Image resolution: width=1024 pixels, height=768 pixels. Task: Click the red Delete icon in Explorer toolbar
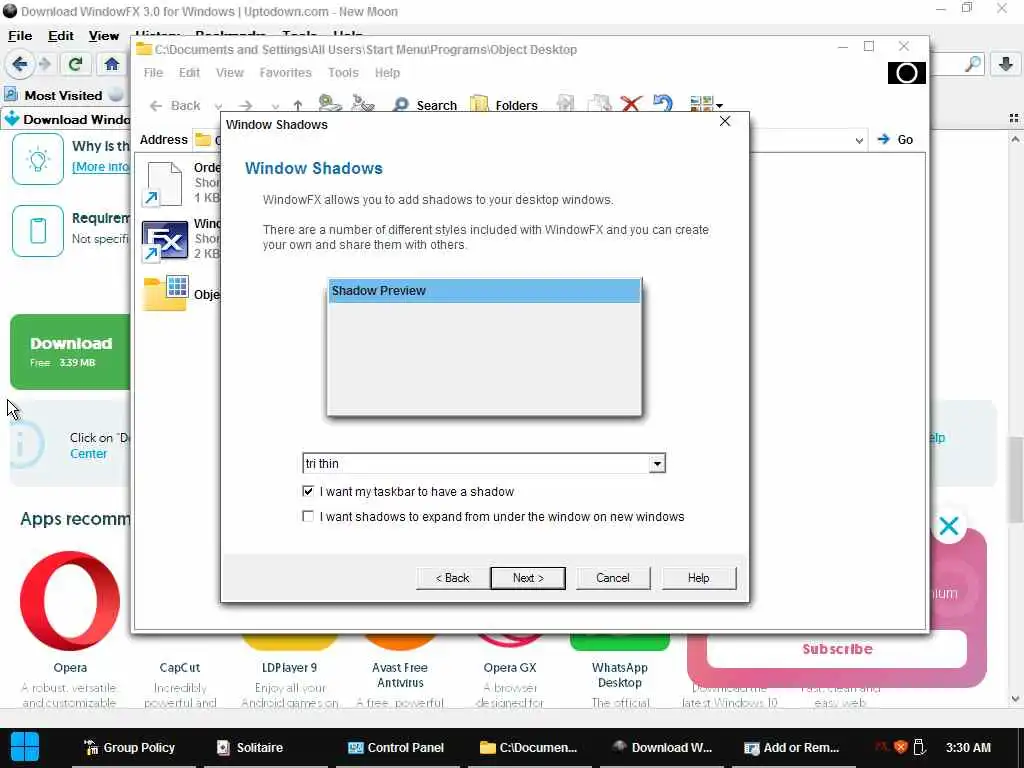click(x=631, y=104)
